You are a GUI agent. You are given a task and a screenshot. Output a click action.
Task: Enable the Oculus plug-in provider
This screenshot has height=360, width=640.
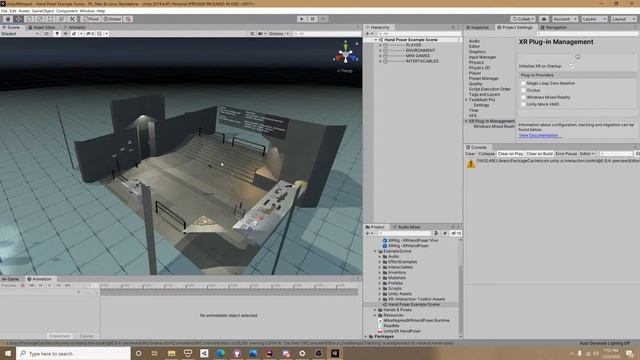click(x=523, y=90)
